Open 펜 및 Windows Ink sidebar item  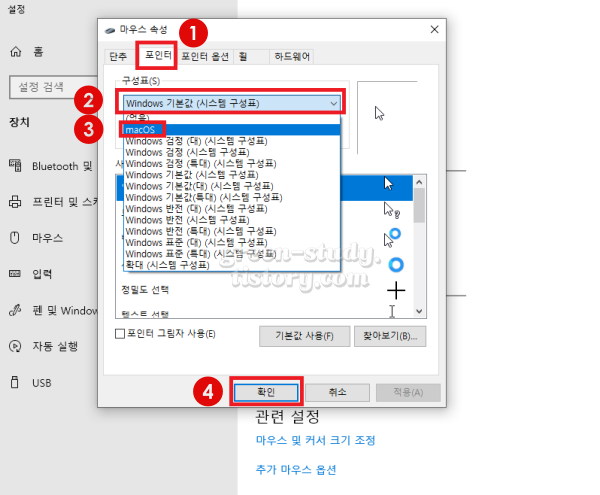click(x=53, y=310)
